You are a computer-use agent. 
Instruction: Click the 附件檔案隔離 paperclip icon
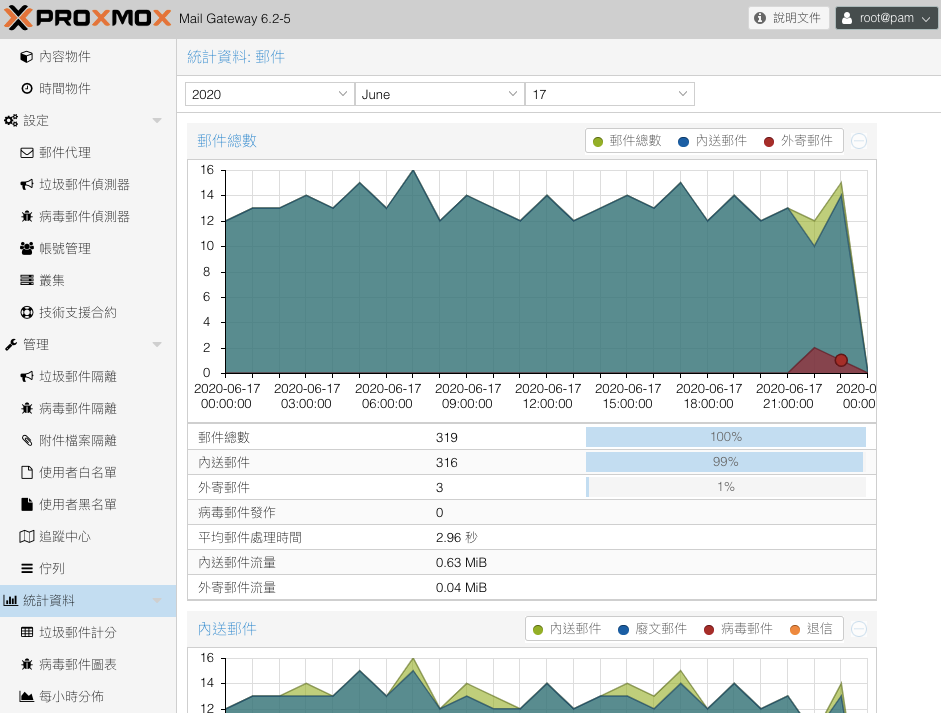click(x=26, y=441)
